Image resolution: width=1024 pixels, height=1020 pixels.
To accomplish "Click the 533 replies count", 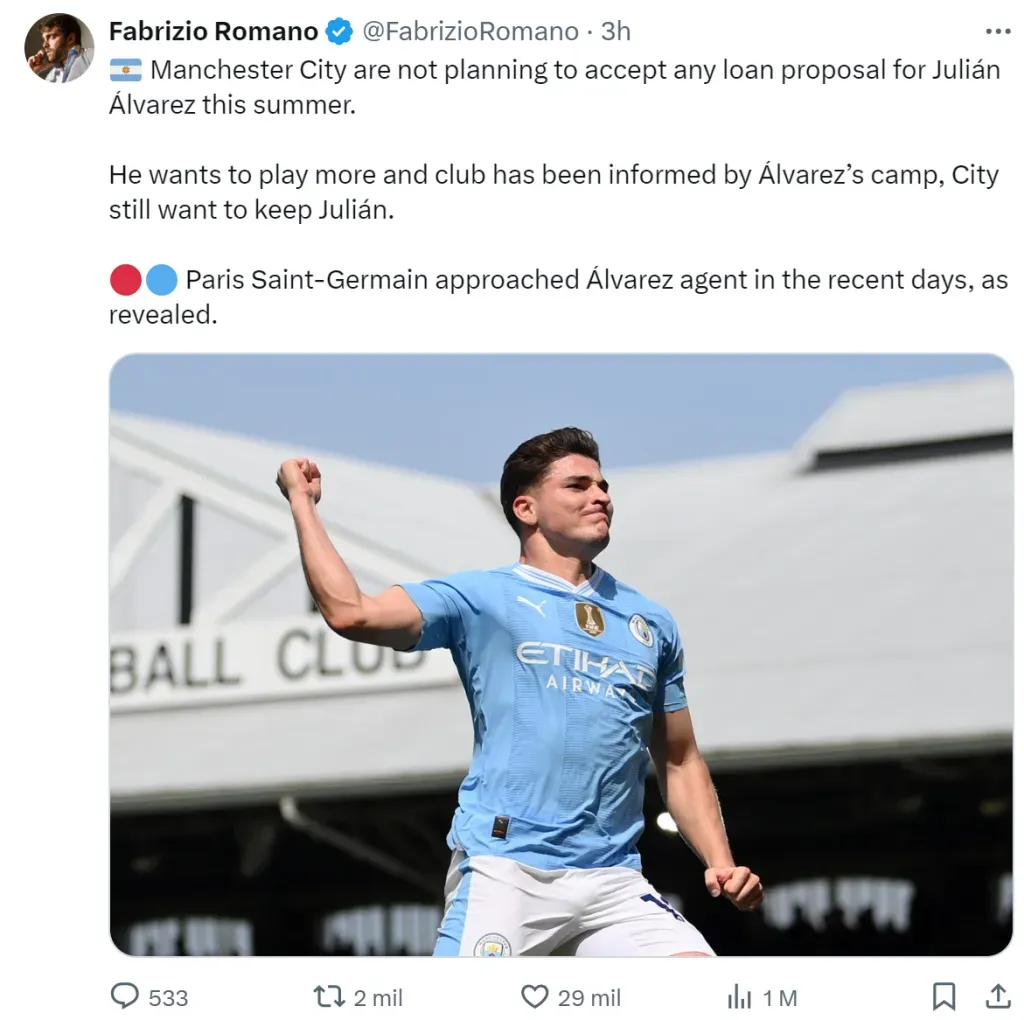I will tap(168, 998).
